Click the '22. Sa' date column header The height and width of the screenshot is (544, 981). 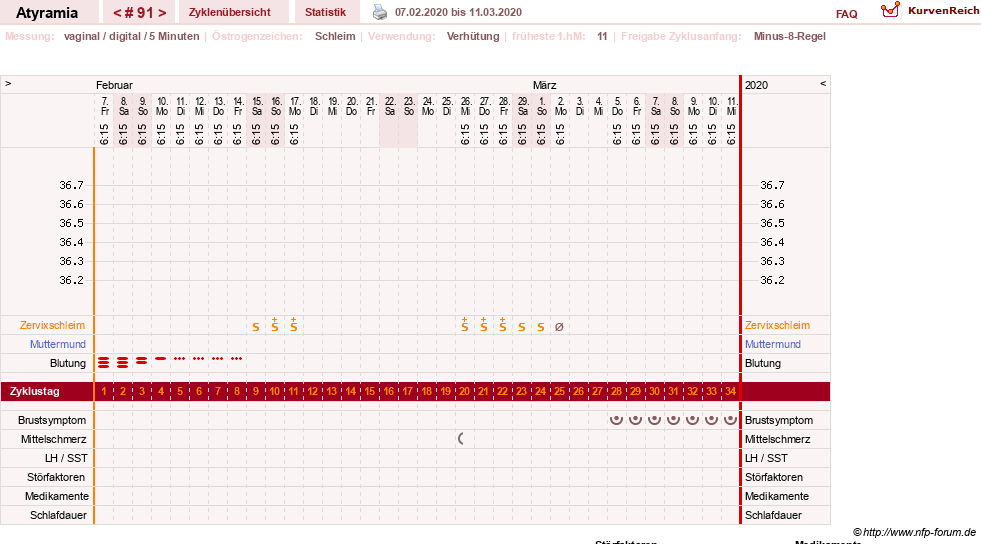(390, 106)
